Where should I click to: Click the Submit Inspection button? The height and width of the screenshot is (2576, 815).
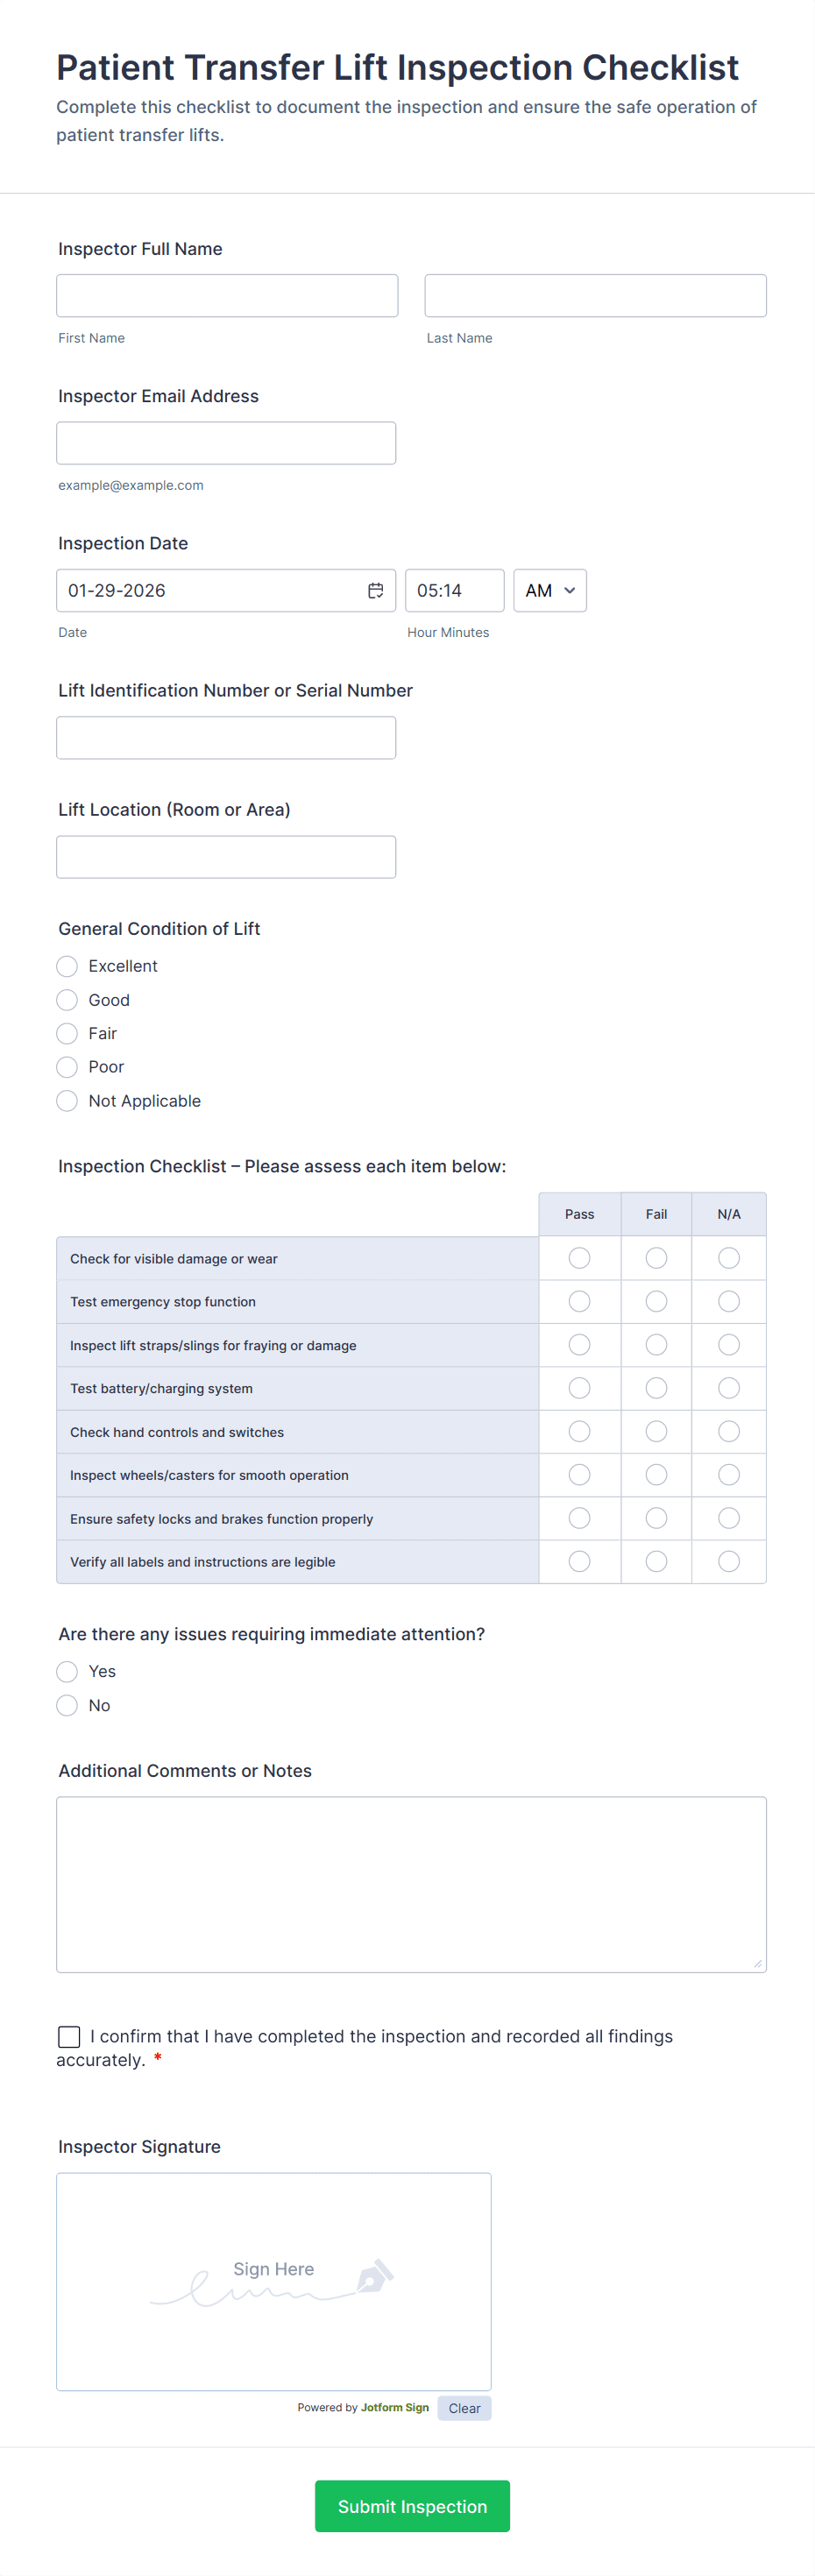tap(412, 2506)
